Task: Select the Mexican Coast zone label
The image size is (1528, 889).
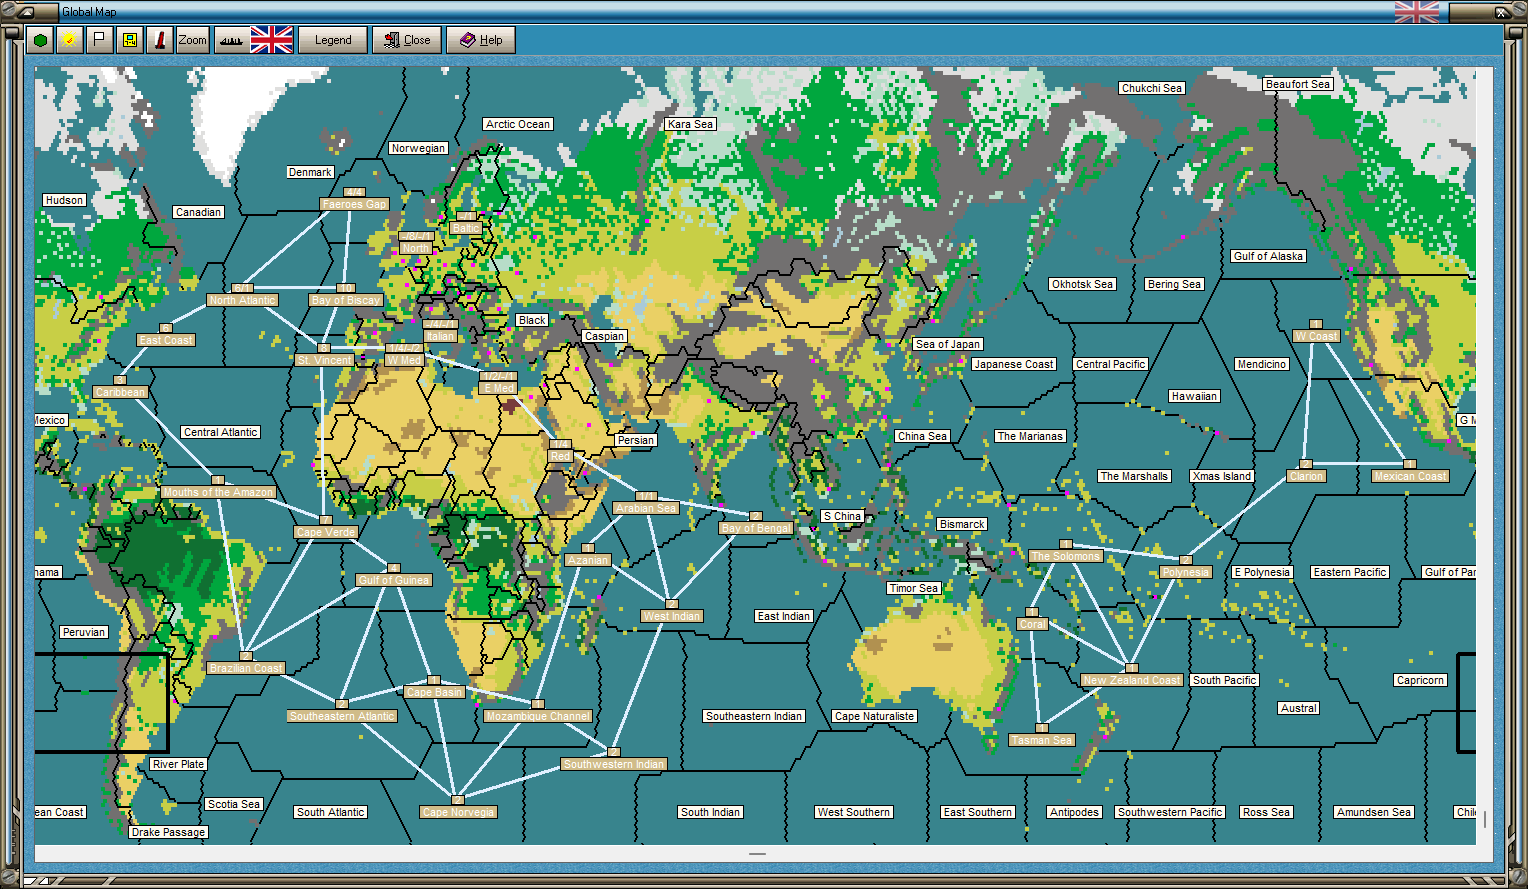Action: tap(1410, 476)
